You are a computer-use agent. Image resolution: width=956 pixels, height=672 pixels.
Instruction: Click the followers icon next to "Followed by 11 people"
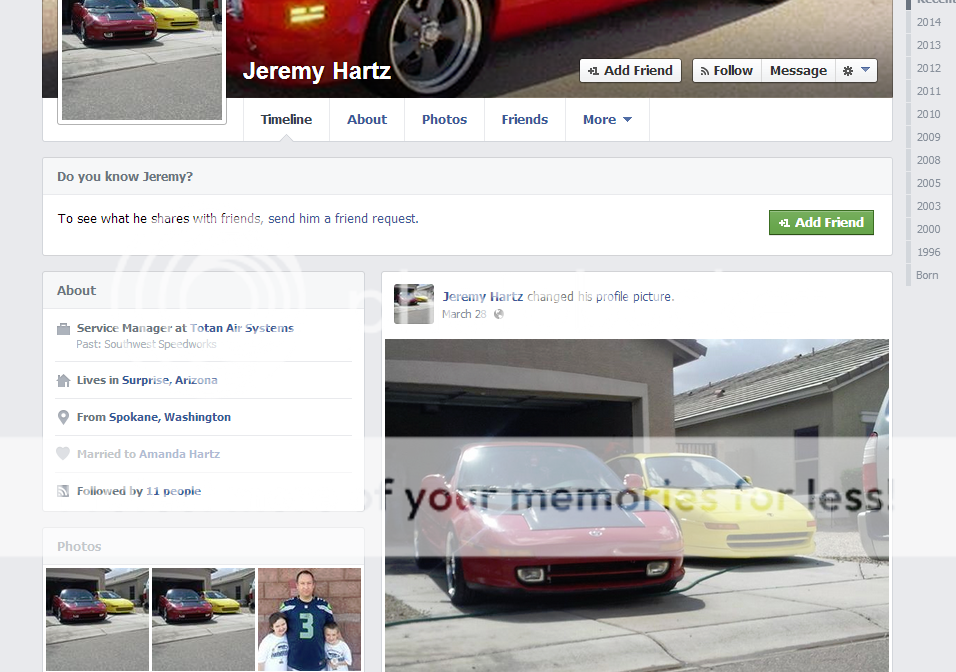point(64,490)
